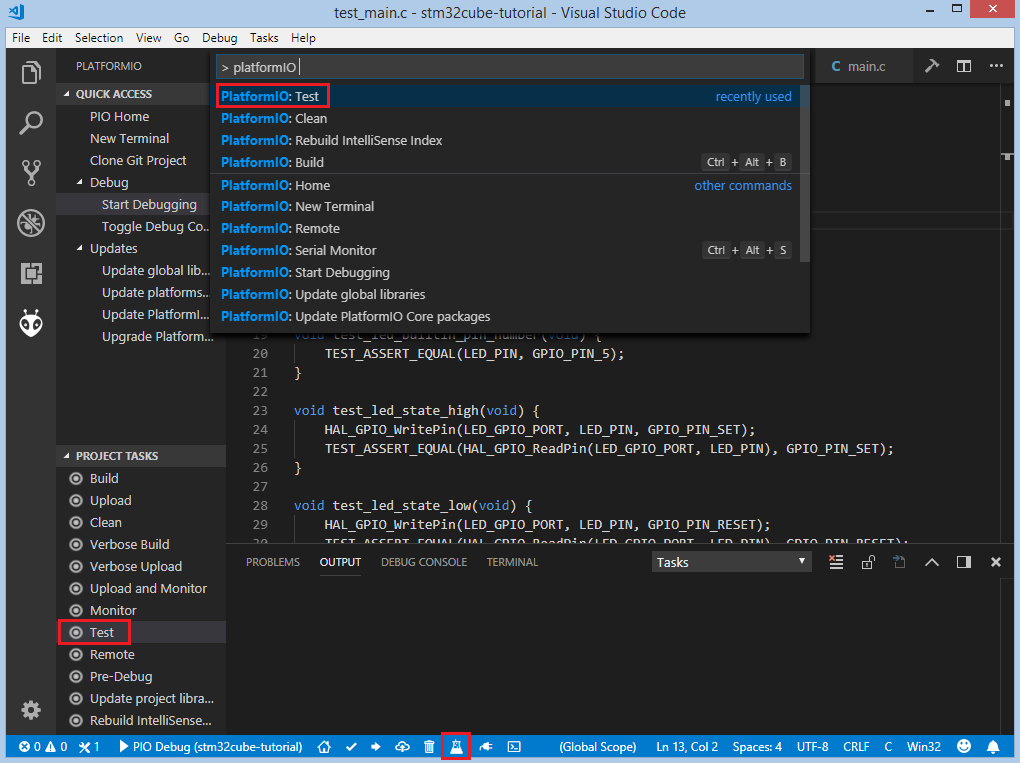Clear the output panel
This screenshot has width=1020, height=763.
(x=837, y=562)
